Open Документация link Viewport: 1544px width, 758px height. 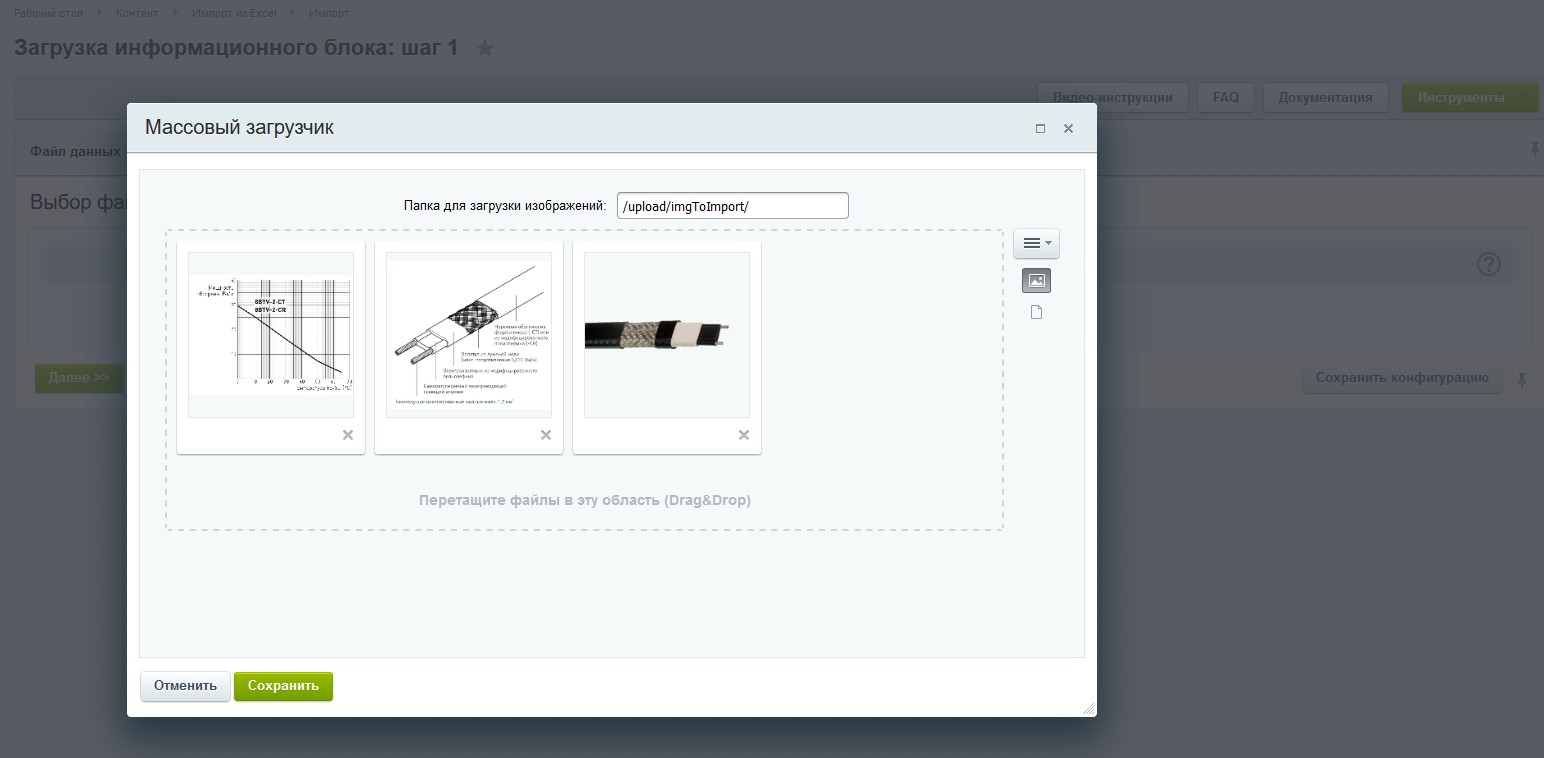coord(1325,97)
